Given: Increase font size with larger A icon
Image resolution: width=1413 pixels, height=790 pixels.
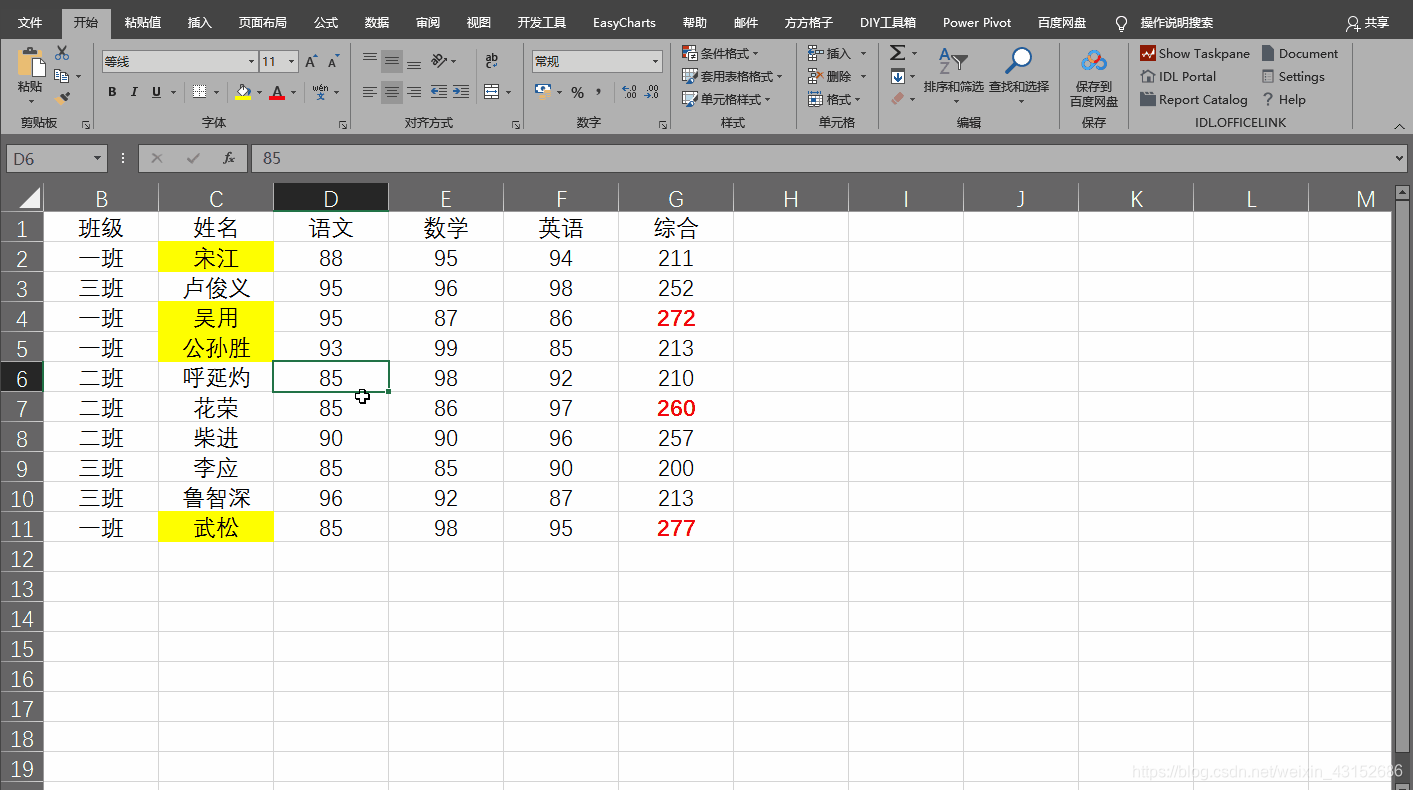Looking at the screenshot, I should 312,62.
